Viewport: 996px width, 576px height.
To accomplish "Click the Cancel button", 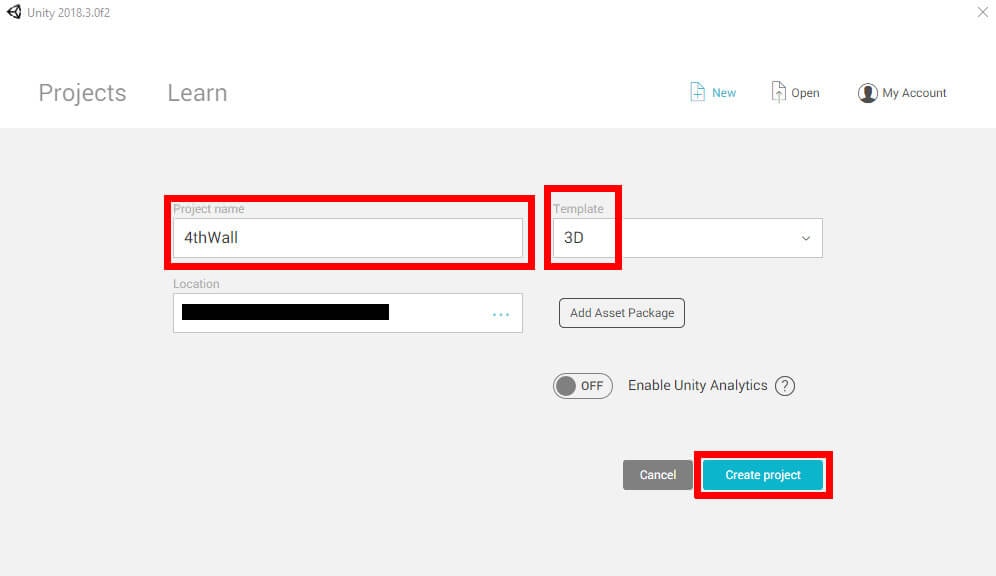I will coord(657,475).
